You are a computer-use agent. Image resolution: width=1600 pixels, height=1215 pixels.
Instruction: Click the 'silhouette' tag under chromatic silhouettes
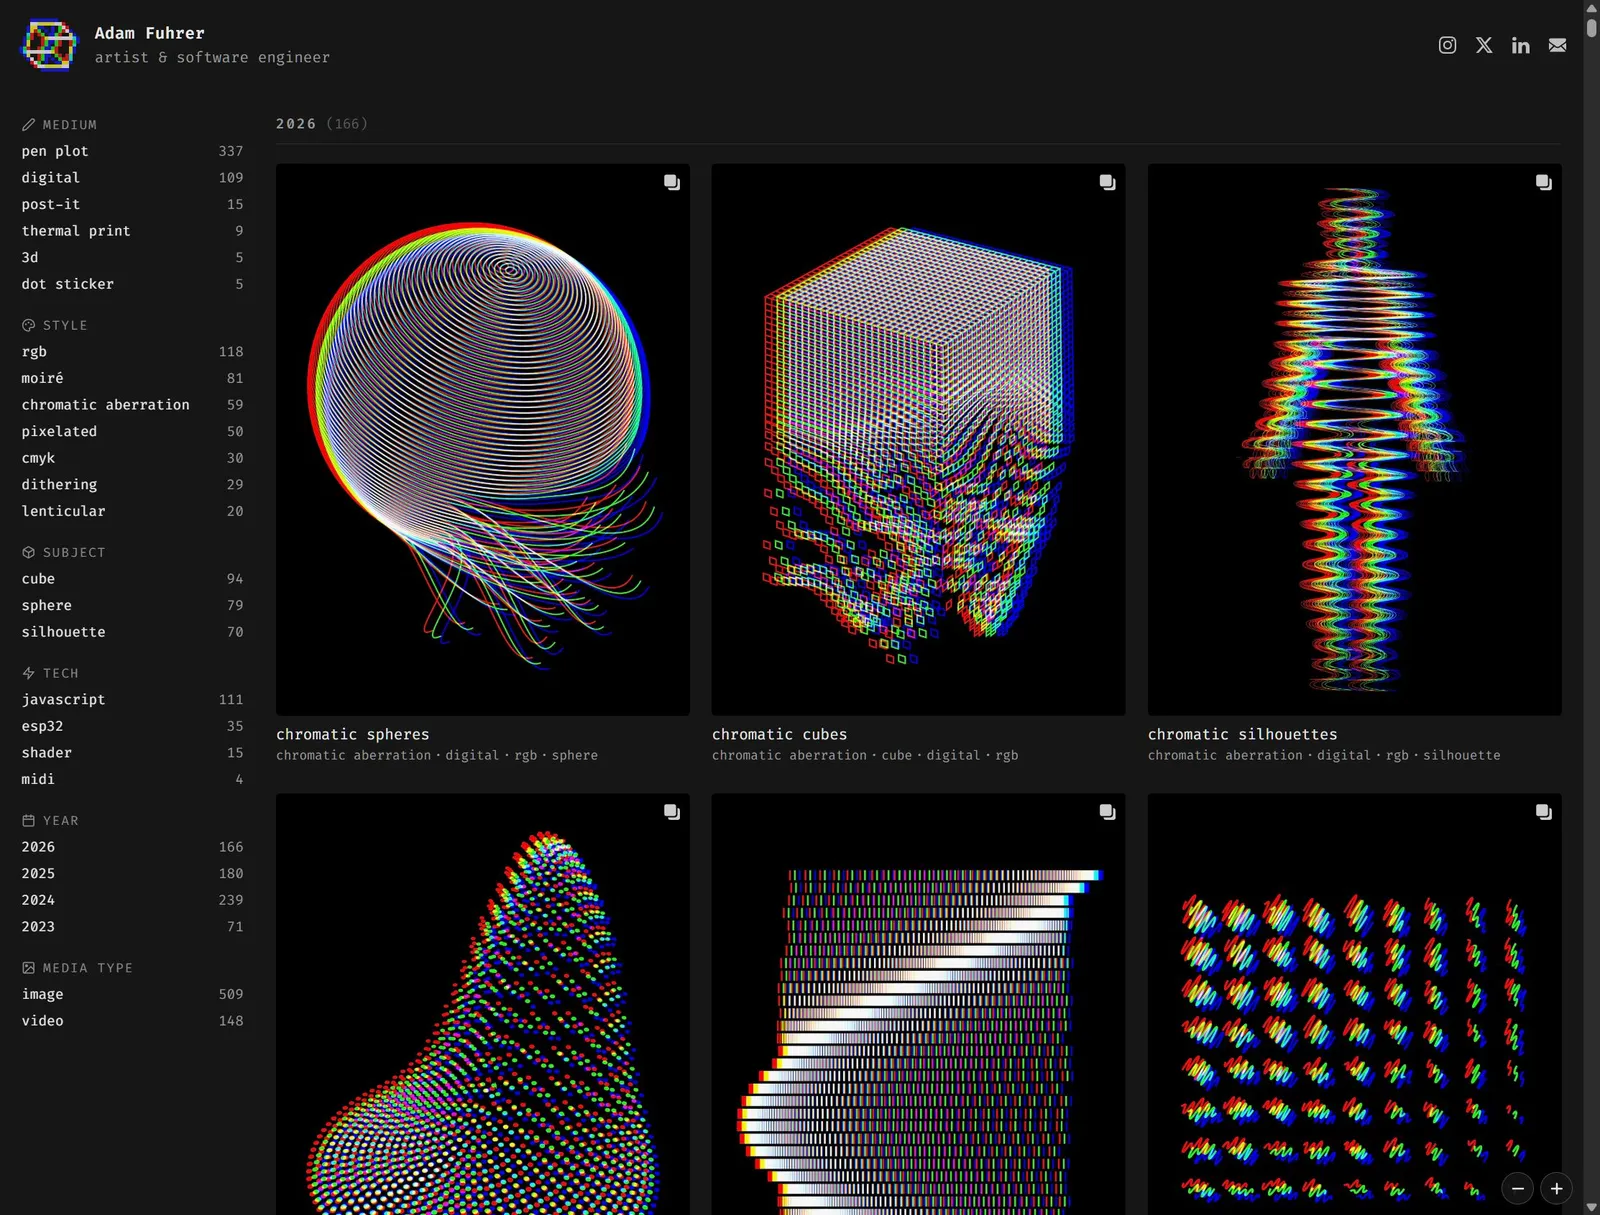(1462, 755)
